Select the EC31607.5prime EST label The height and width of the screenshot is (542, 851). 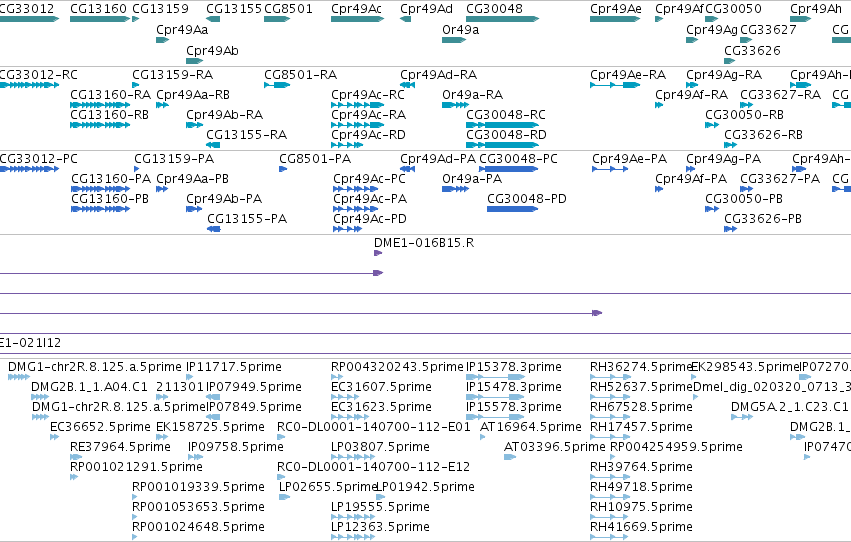[381, 387]
